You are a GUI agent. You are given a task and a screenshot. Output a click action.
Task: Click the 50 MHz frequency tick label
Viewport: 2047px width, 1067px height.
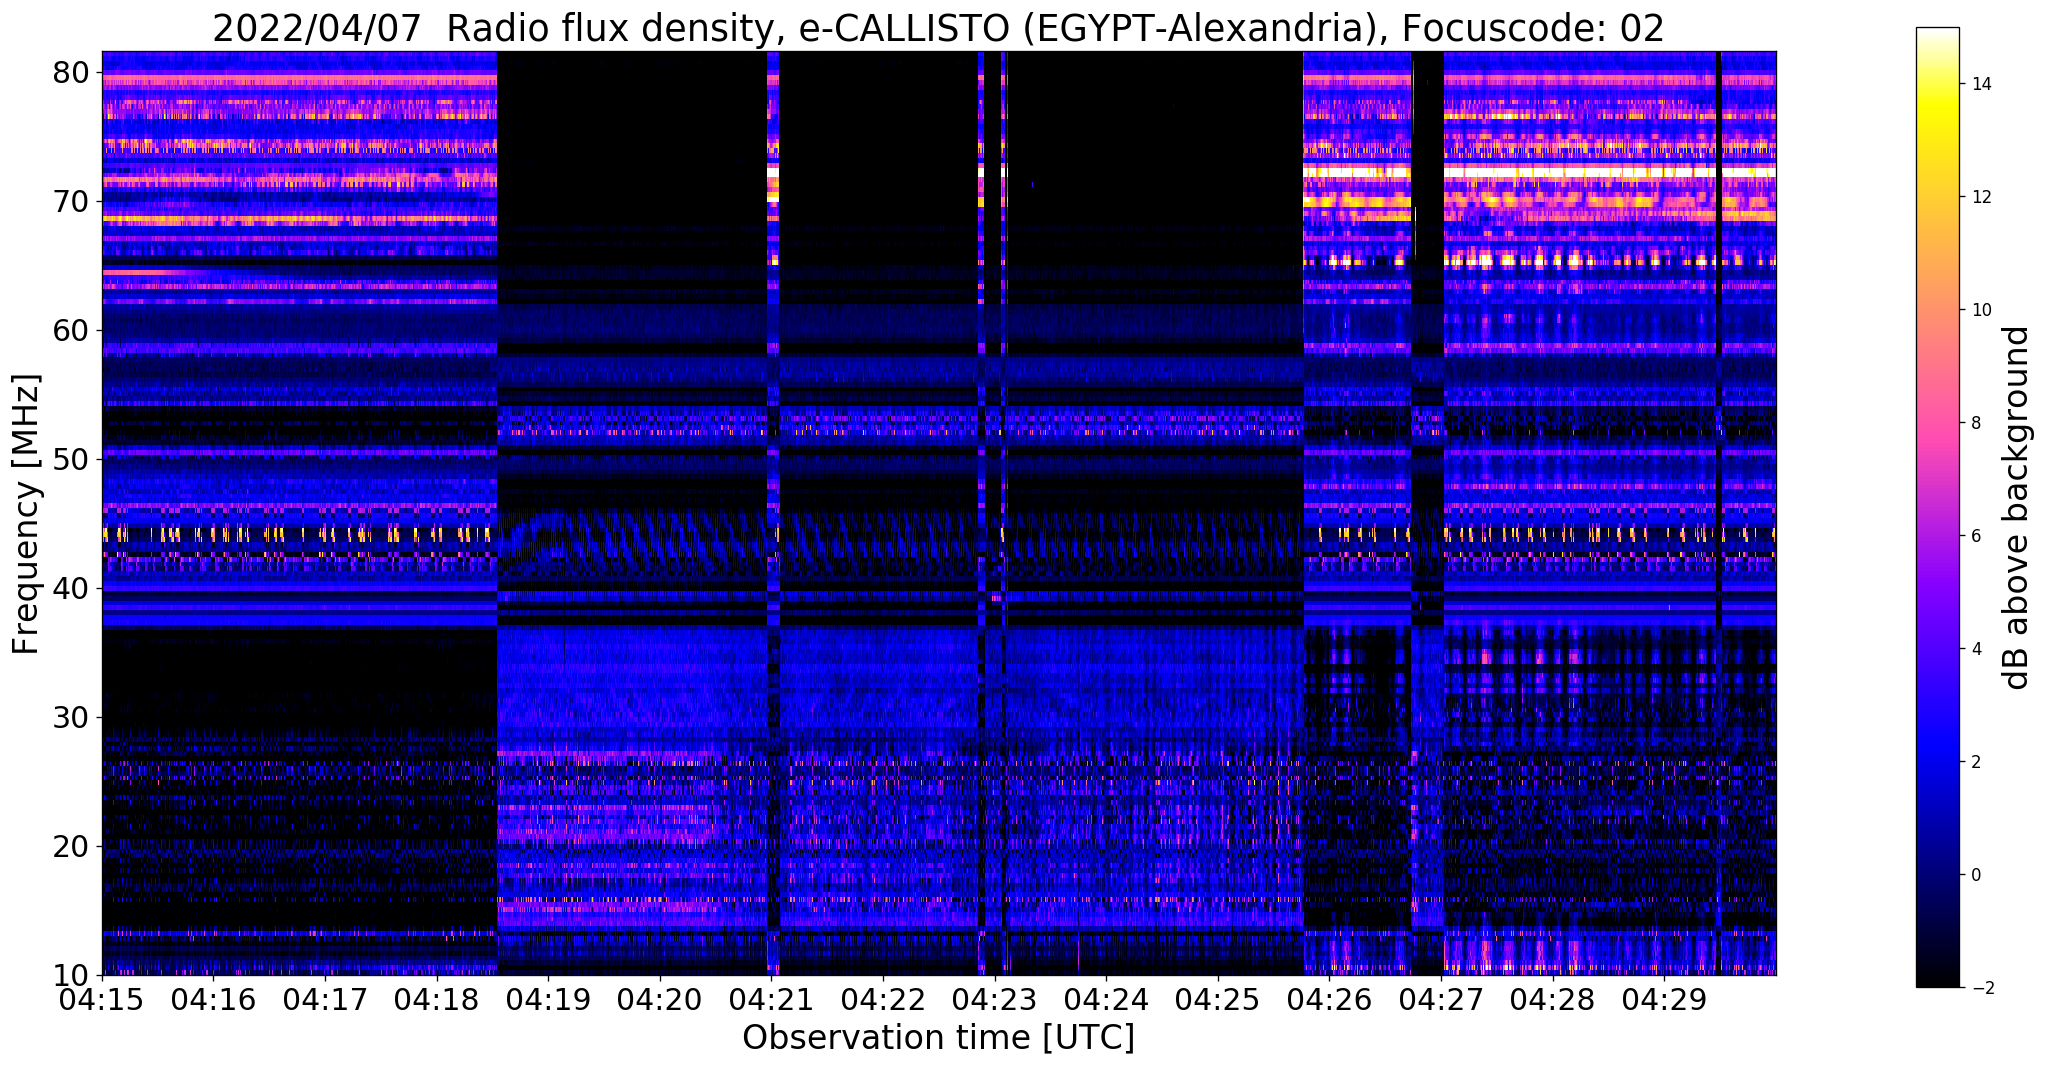(x=73, y=459)
